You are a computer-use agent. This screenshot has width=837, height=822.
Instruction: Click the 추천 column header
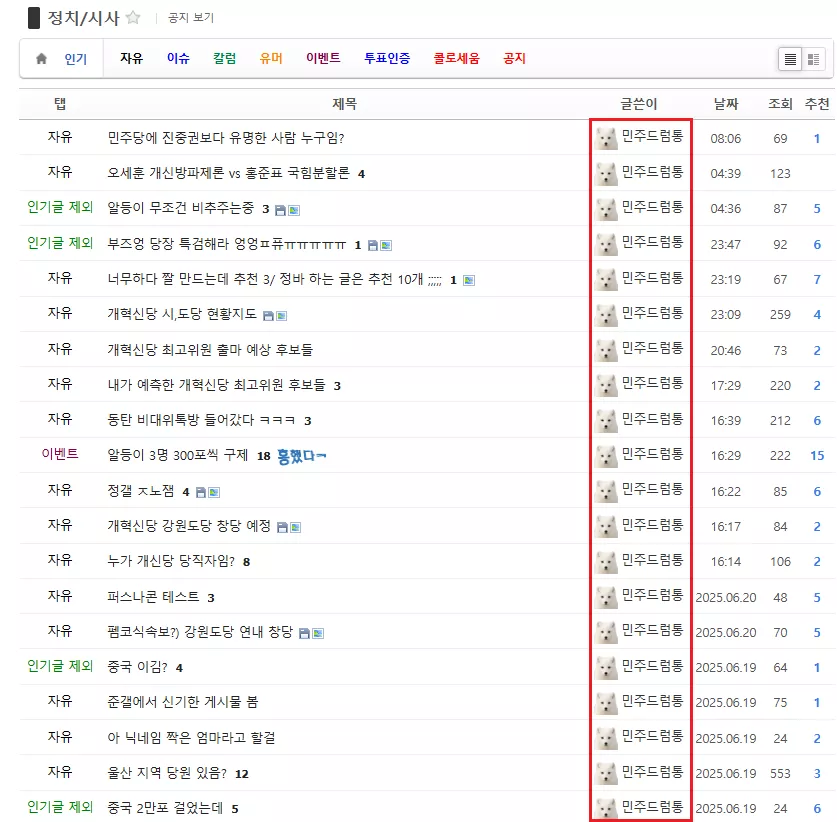pos(817,104)
